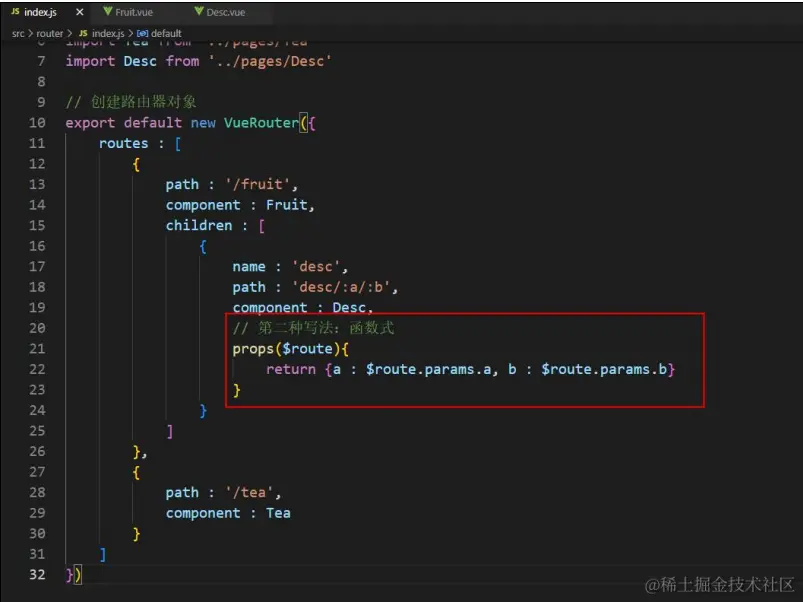This screenshot has height=602, width=803.
Task: Click the 'desc' name string on line 17
Action: click(316, 267)
